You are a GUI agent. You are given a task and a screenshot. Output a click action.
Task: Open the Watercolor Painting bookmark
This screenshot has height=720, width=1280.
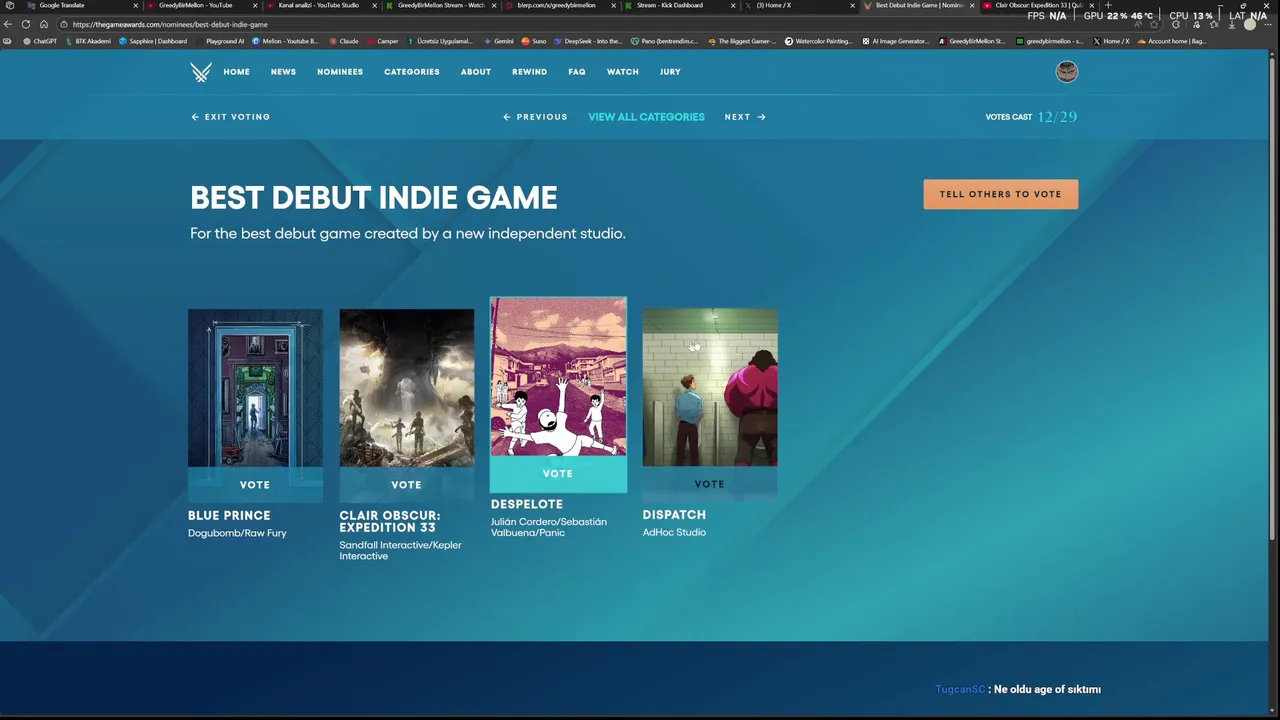pos(819,41)
